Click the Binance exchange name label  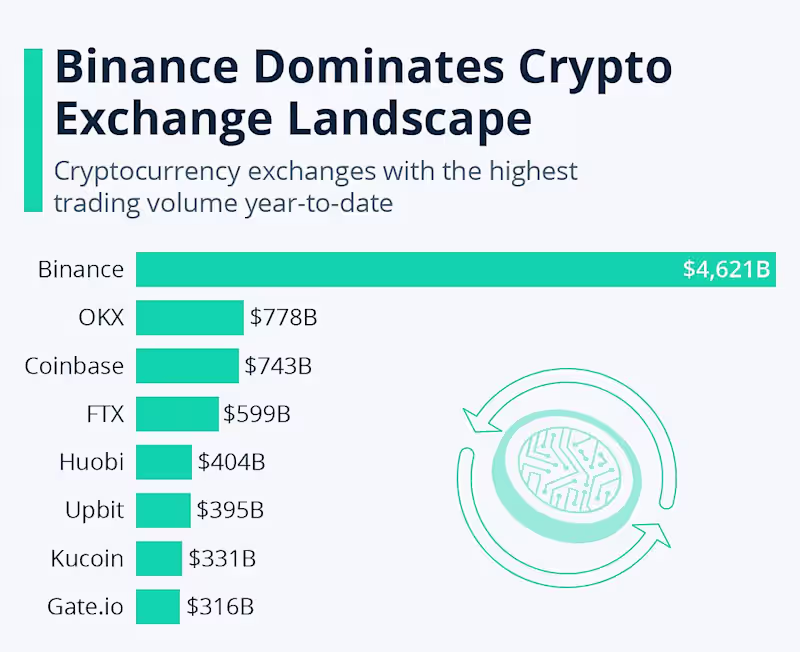click(81, 270)
